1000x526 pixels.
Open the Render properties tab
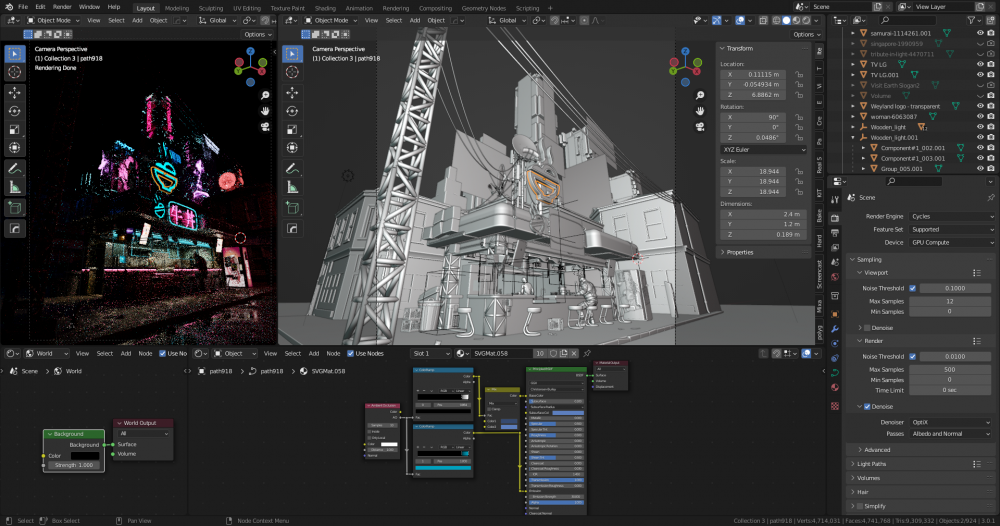835,218
